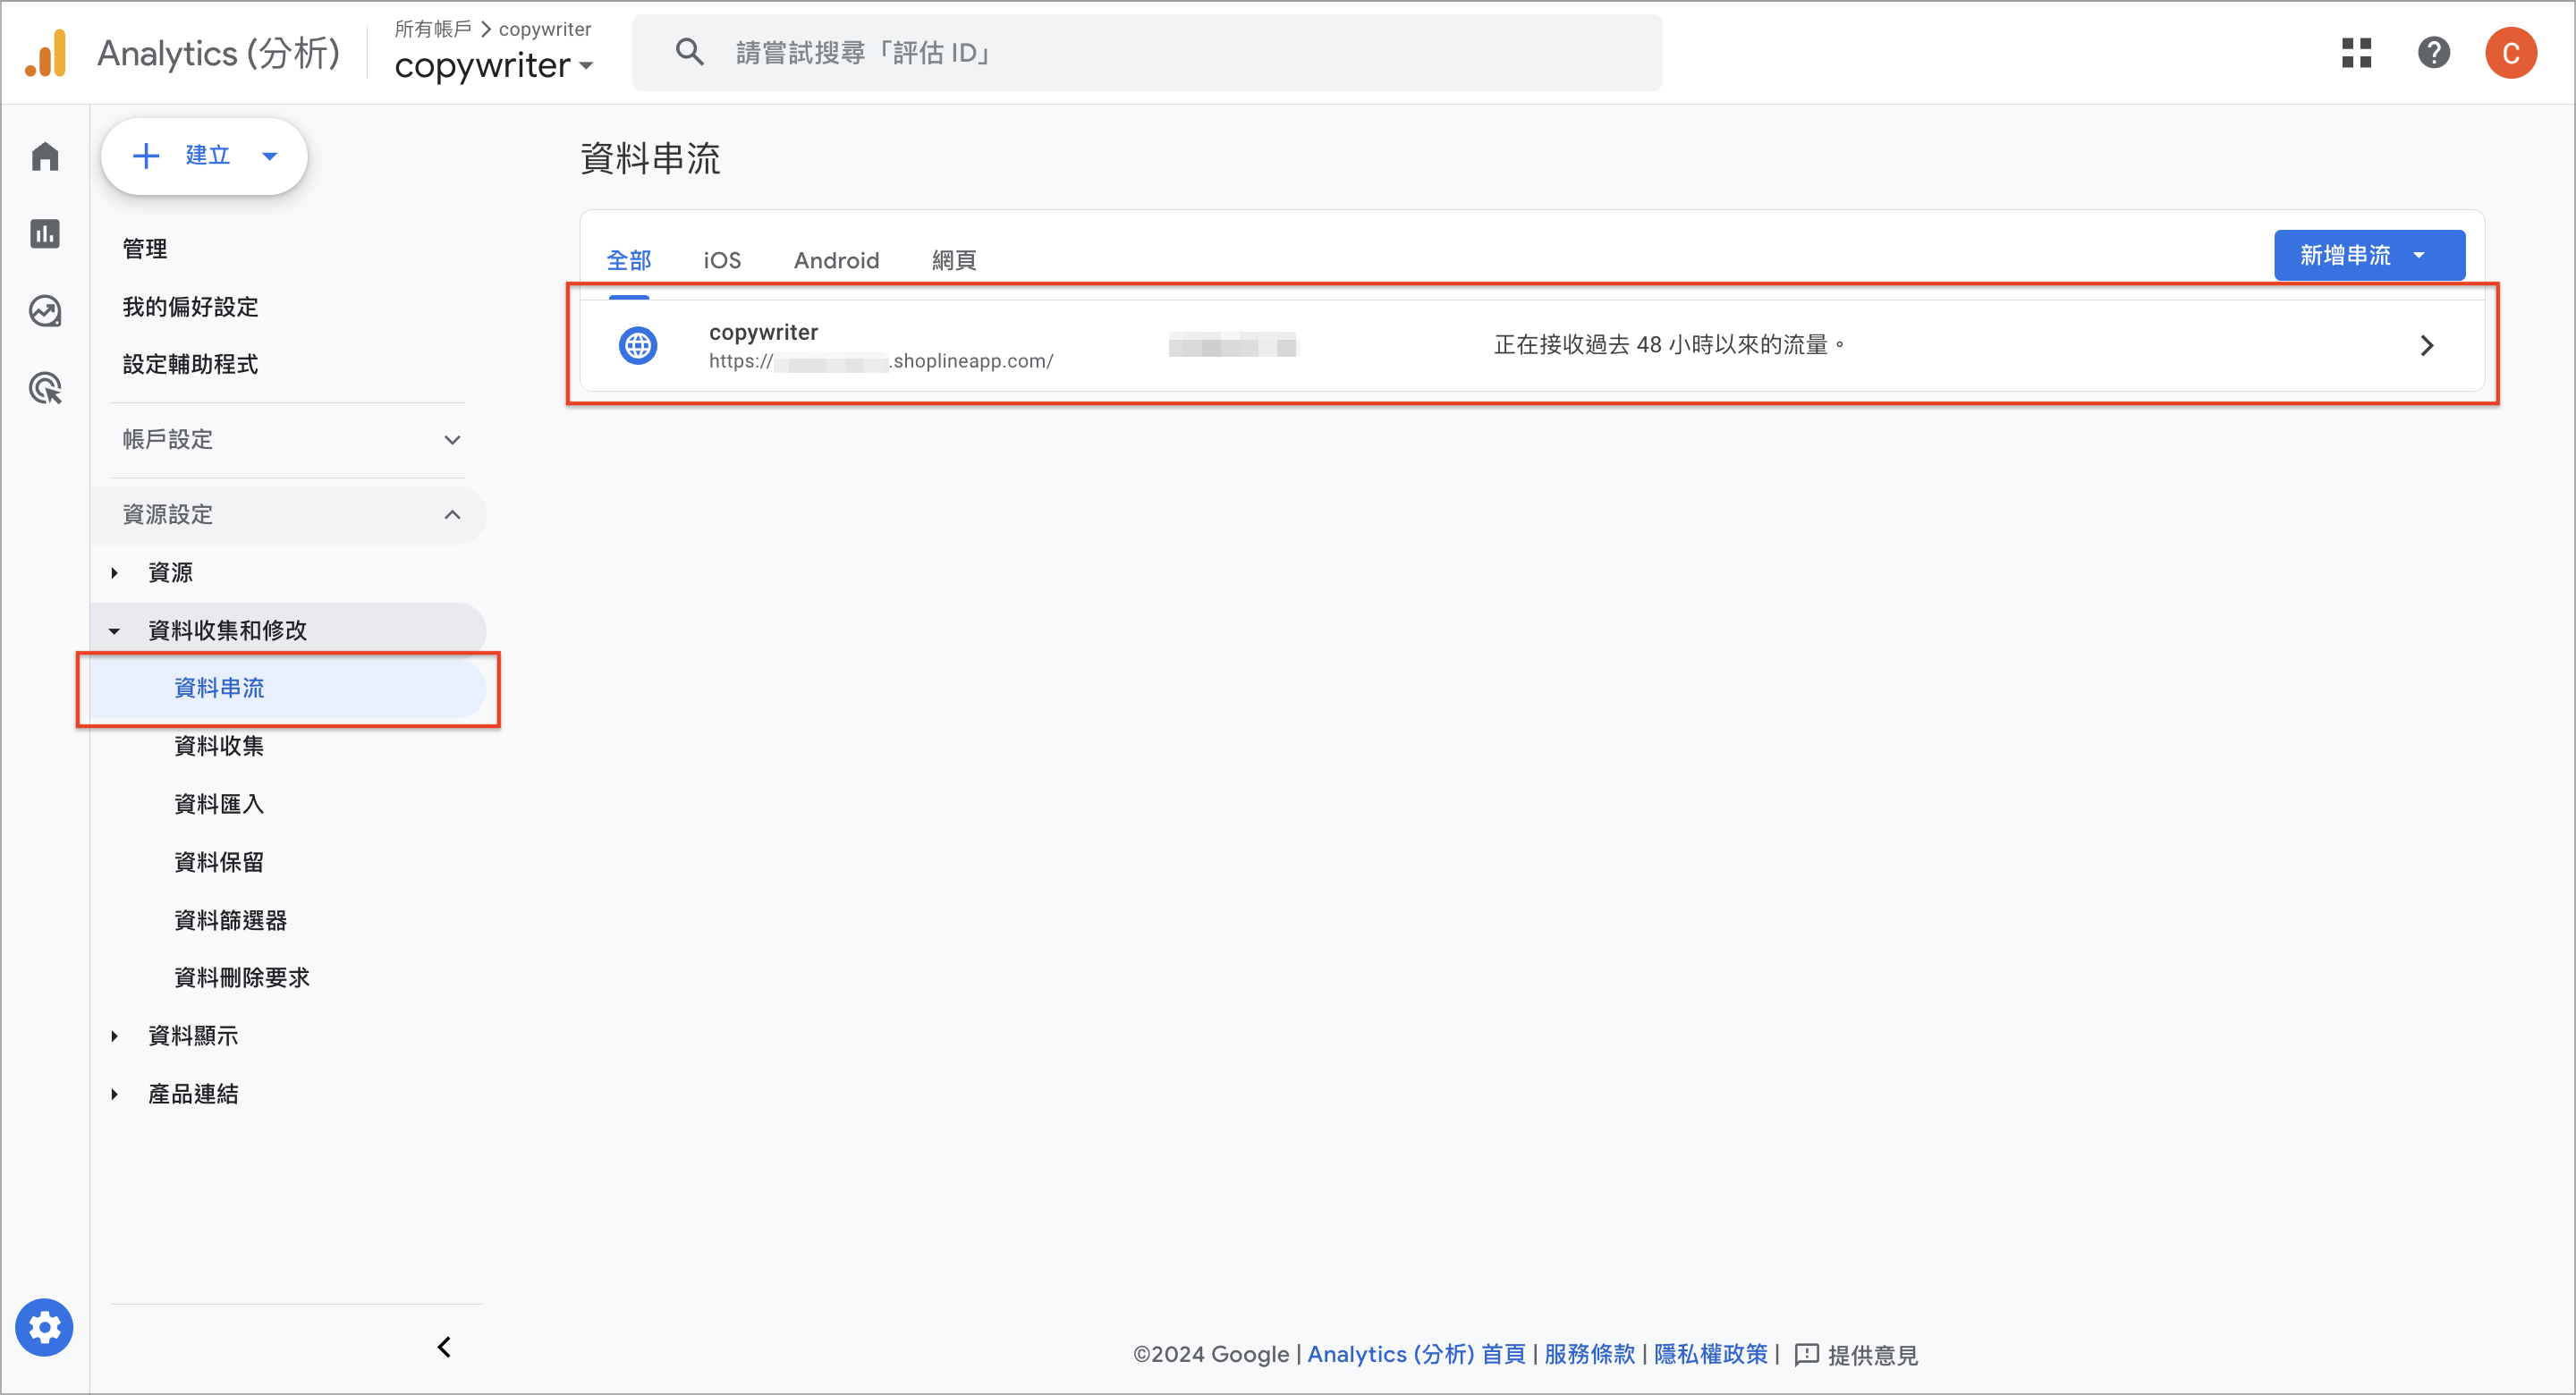Click the Analytics (分析) 首頁 footer link
Image resolution: width=2576 pixels, height=1395 pixels.
coord(1416,1354)
